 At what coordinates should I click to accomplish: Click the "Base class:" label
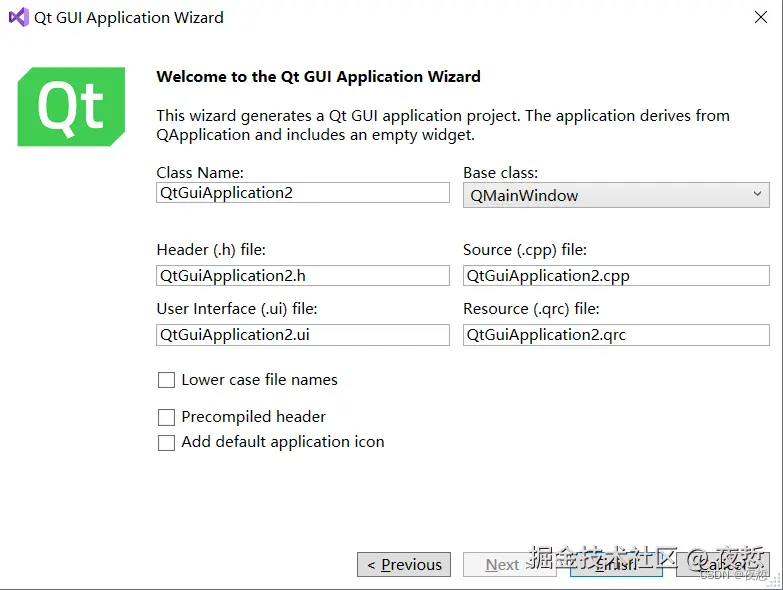click(500, 173)
